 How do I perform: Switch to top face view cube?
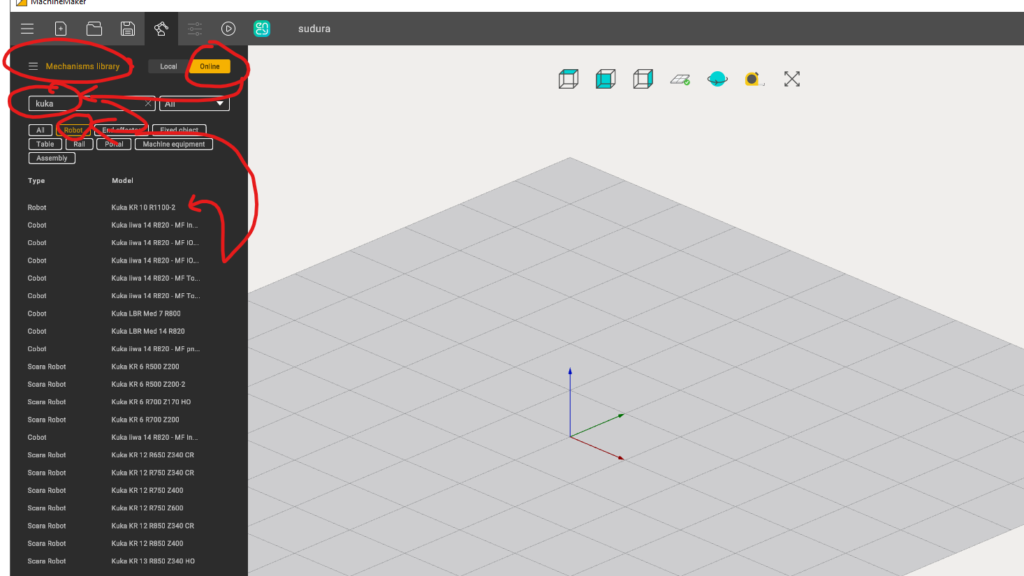point(568,79)
